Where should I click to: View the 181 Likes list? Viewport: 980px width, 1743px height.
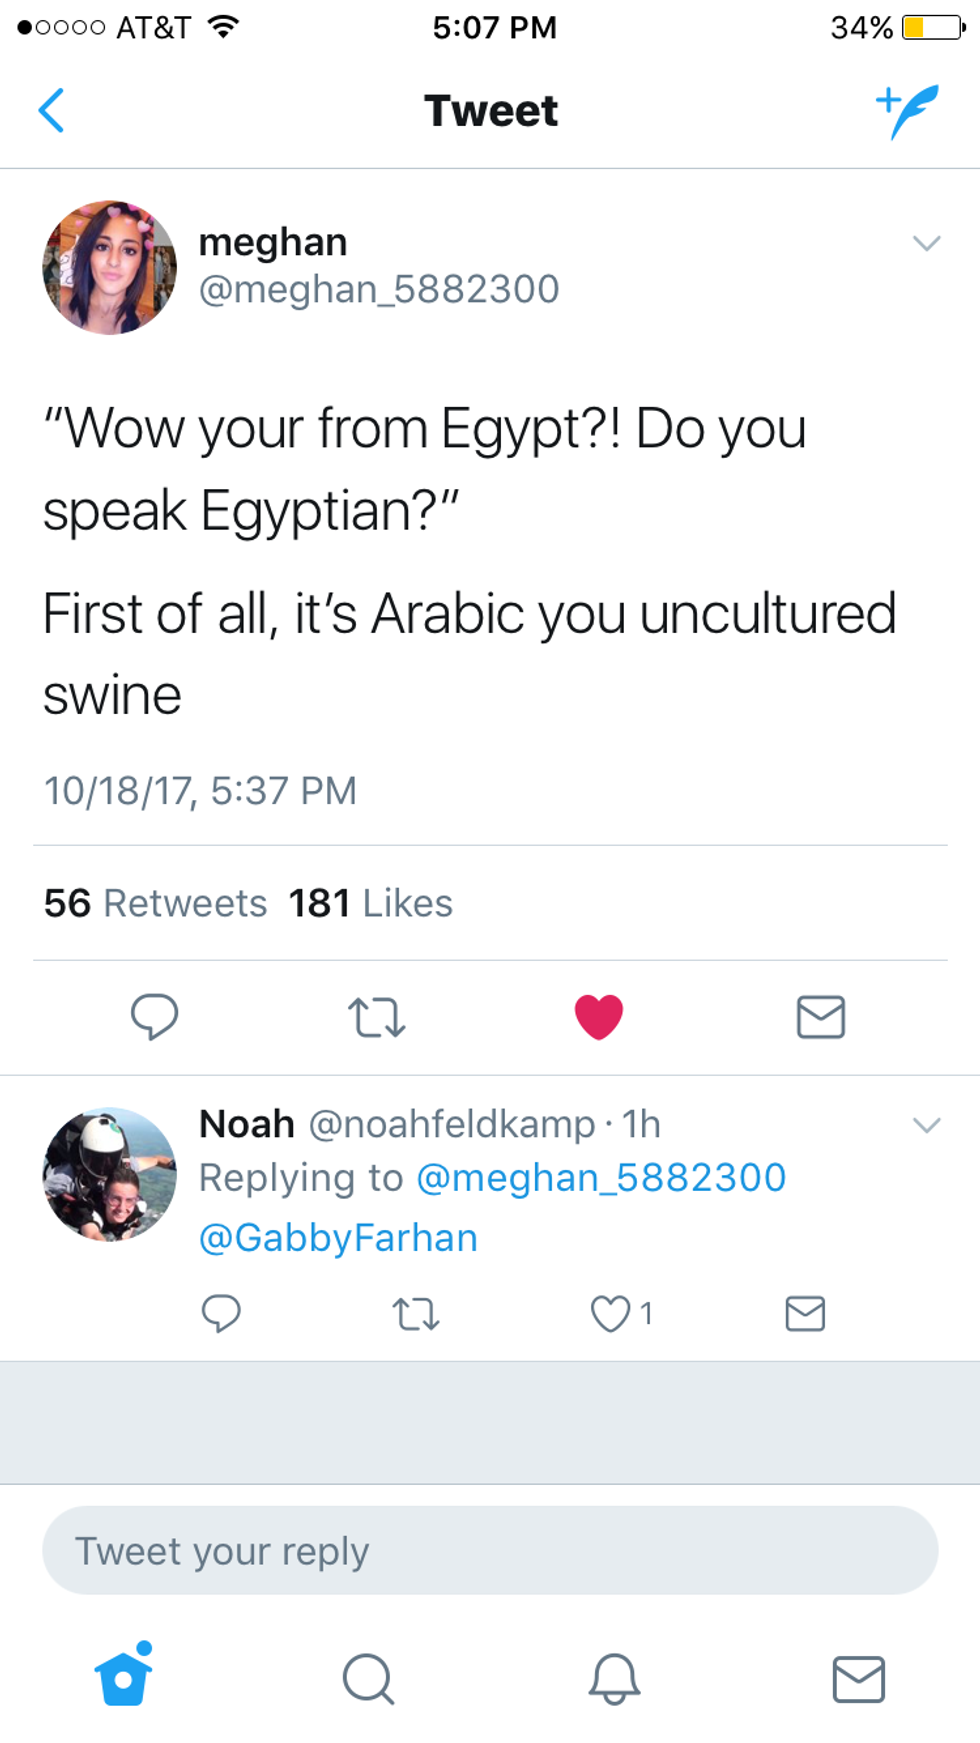pyautogui.click(x=371, y=903)
